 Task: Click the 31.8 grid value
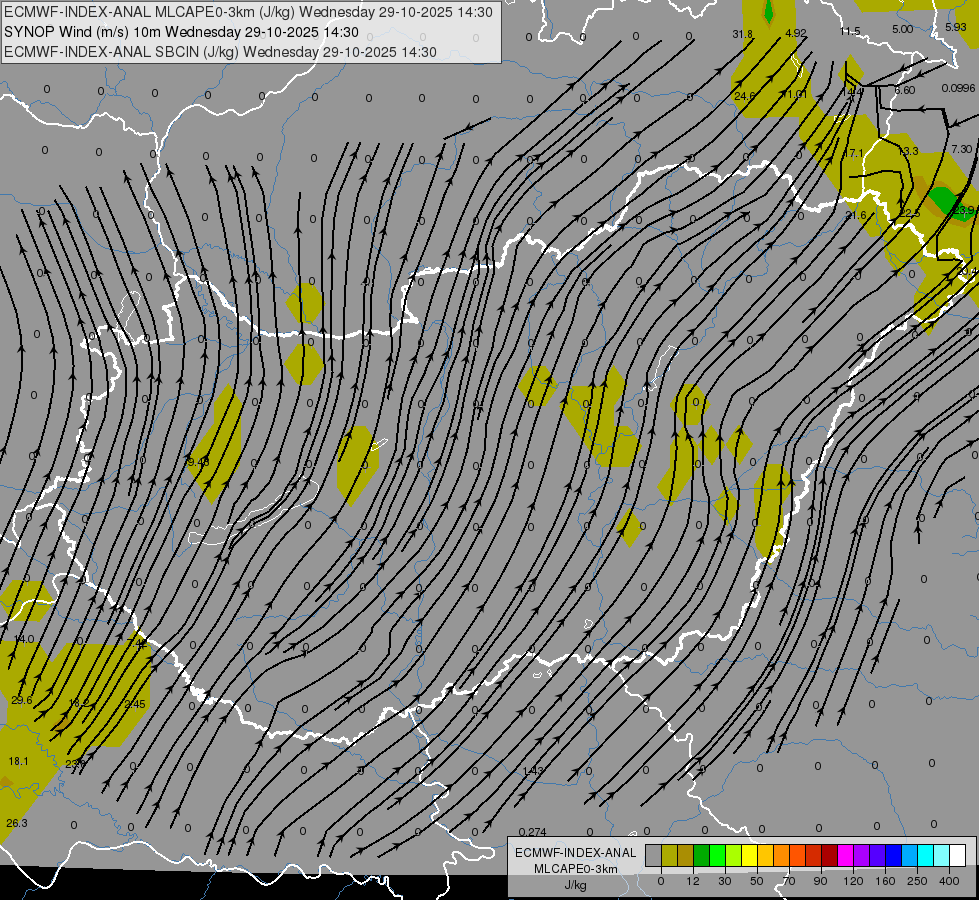(742, 34)
